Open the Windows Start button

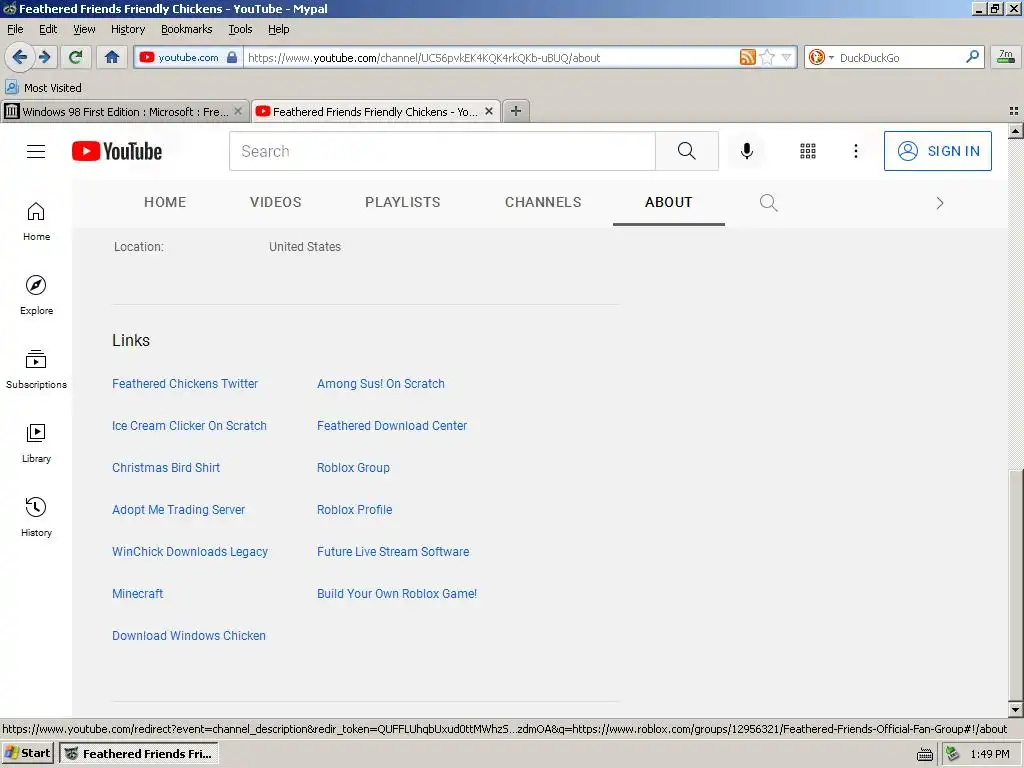coord(28,754)
